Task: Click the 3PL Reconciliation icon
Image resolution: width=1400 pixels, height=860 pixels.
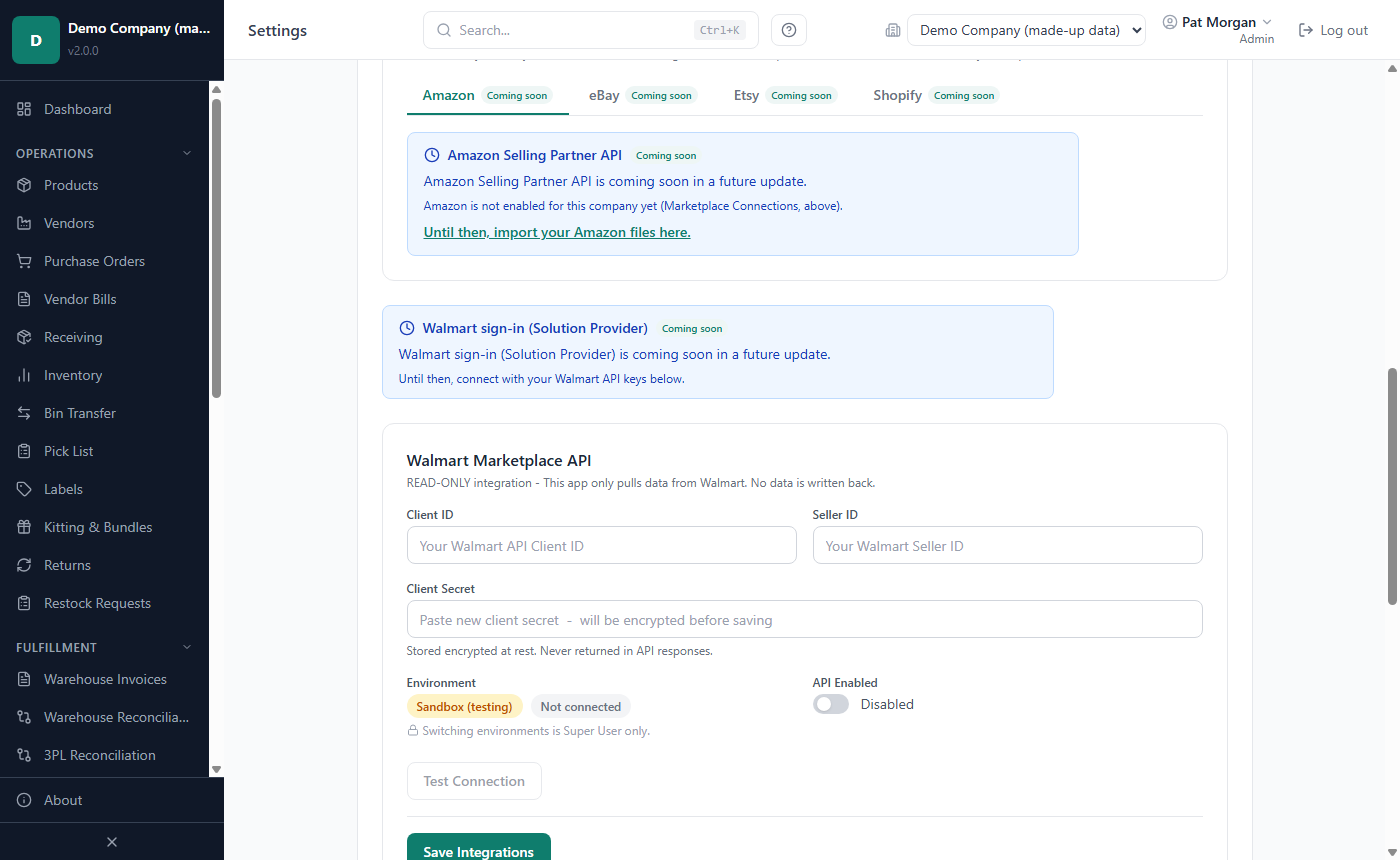Action: point(24,755)
